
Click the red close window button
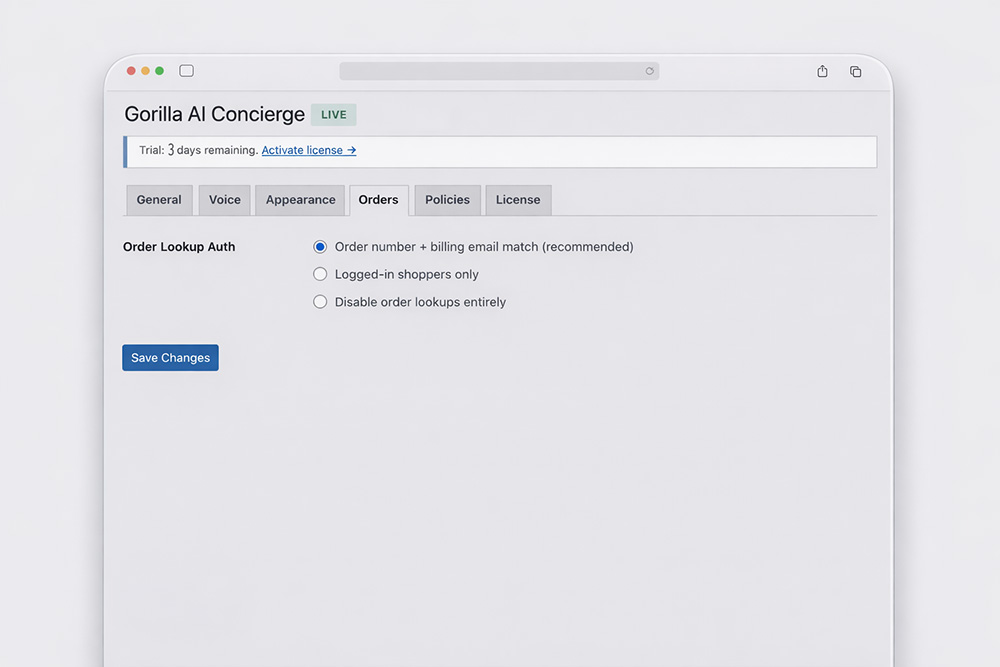(131, 71)
